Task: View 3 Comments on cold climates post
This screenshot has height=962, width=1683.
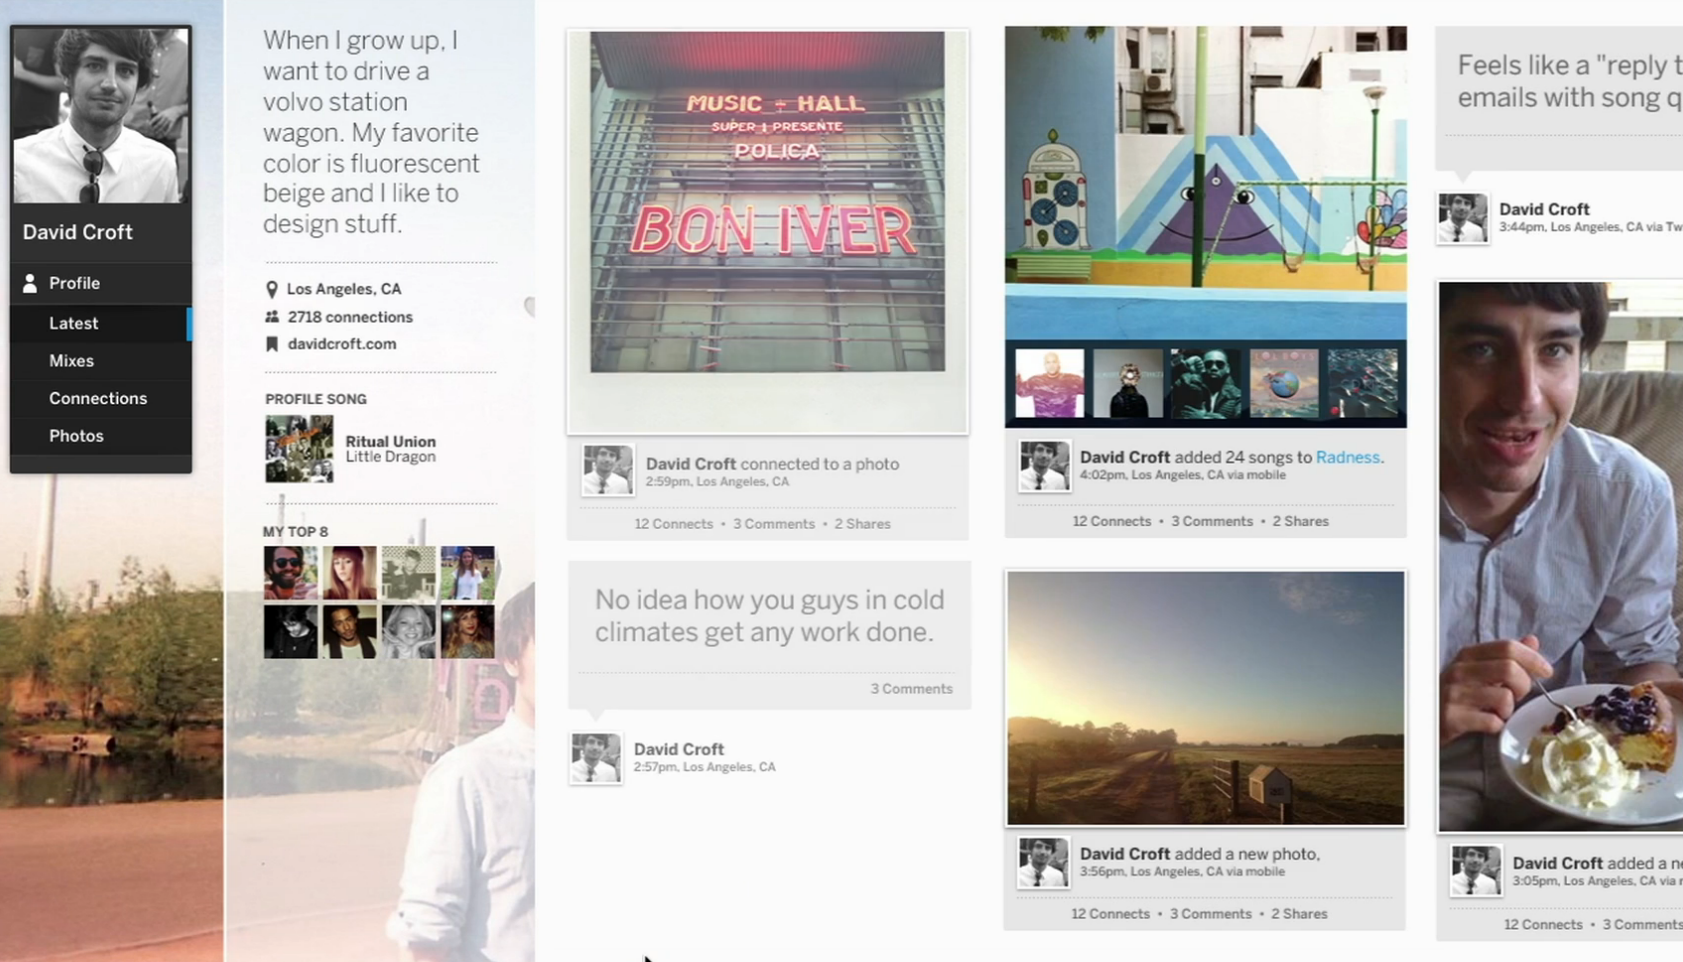Action: 911,689
